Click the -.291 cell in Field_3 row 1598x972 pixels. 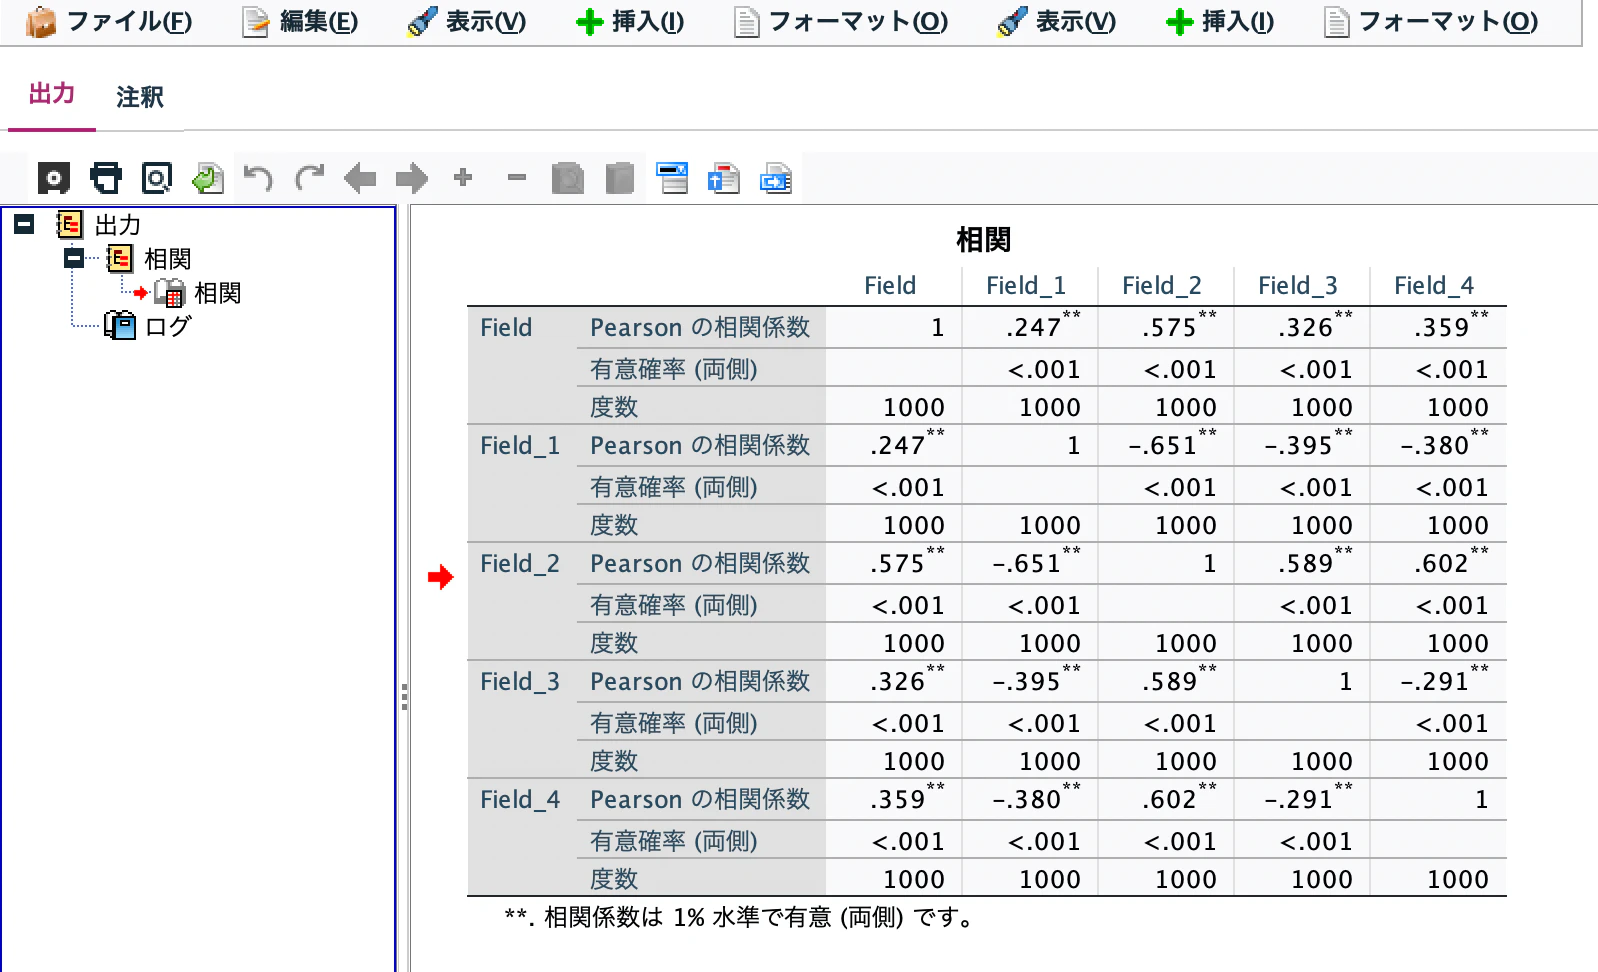pos(1438,681)
